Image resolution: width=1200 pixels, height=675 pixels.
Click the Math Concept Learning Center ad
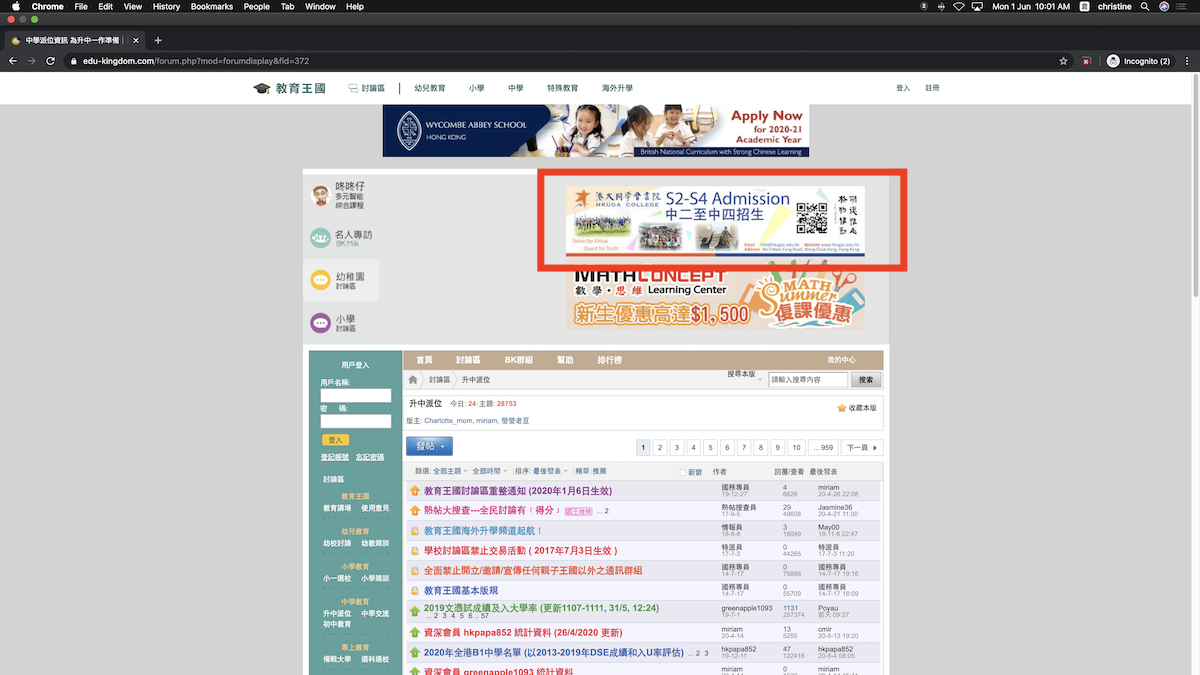point(716,297)
